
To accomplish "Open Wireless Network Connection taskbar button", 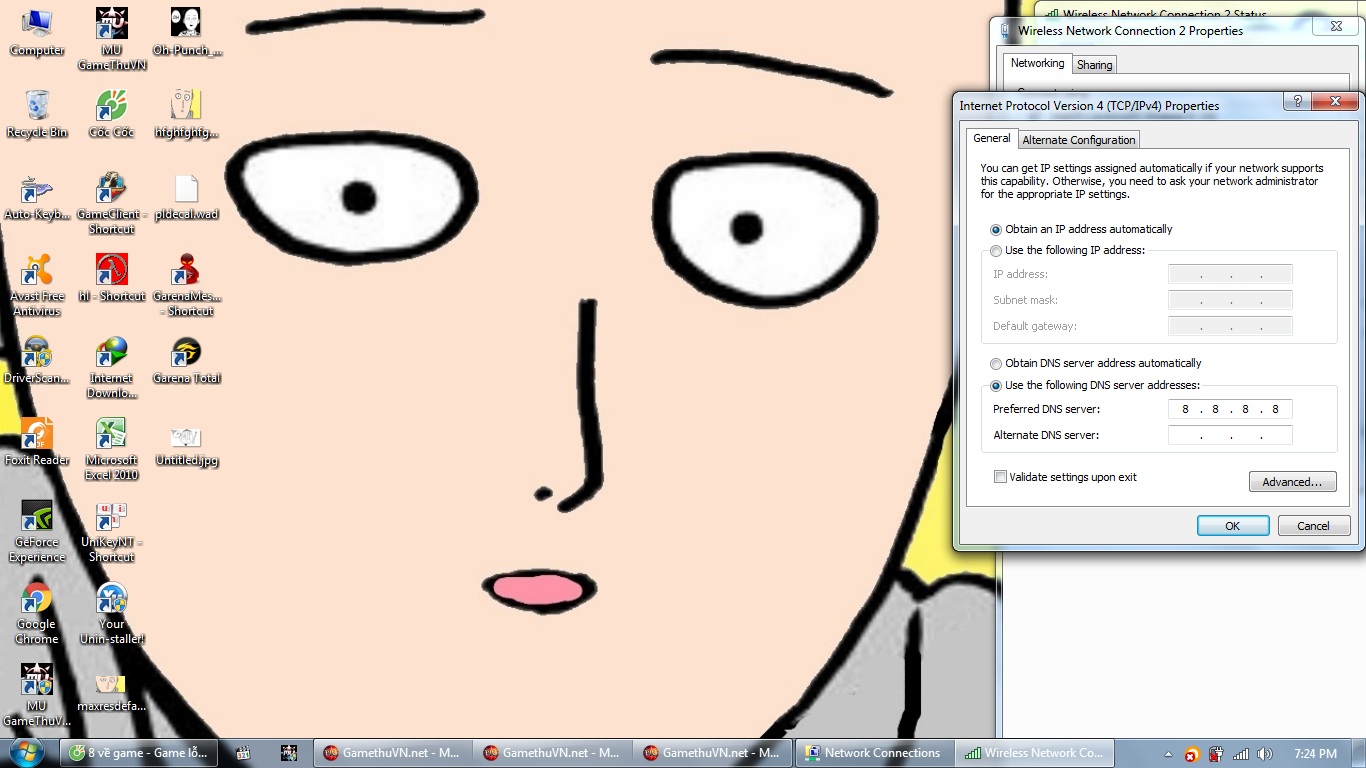I will pyautogui.click(x=1034, y=754).
